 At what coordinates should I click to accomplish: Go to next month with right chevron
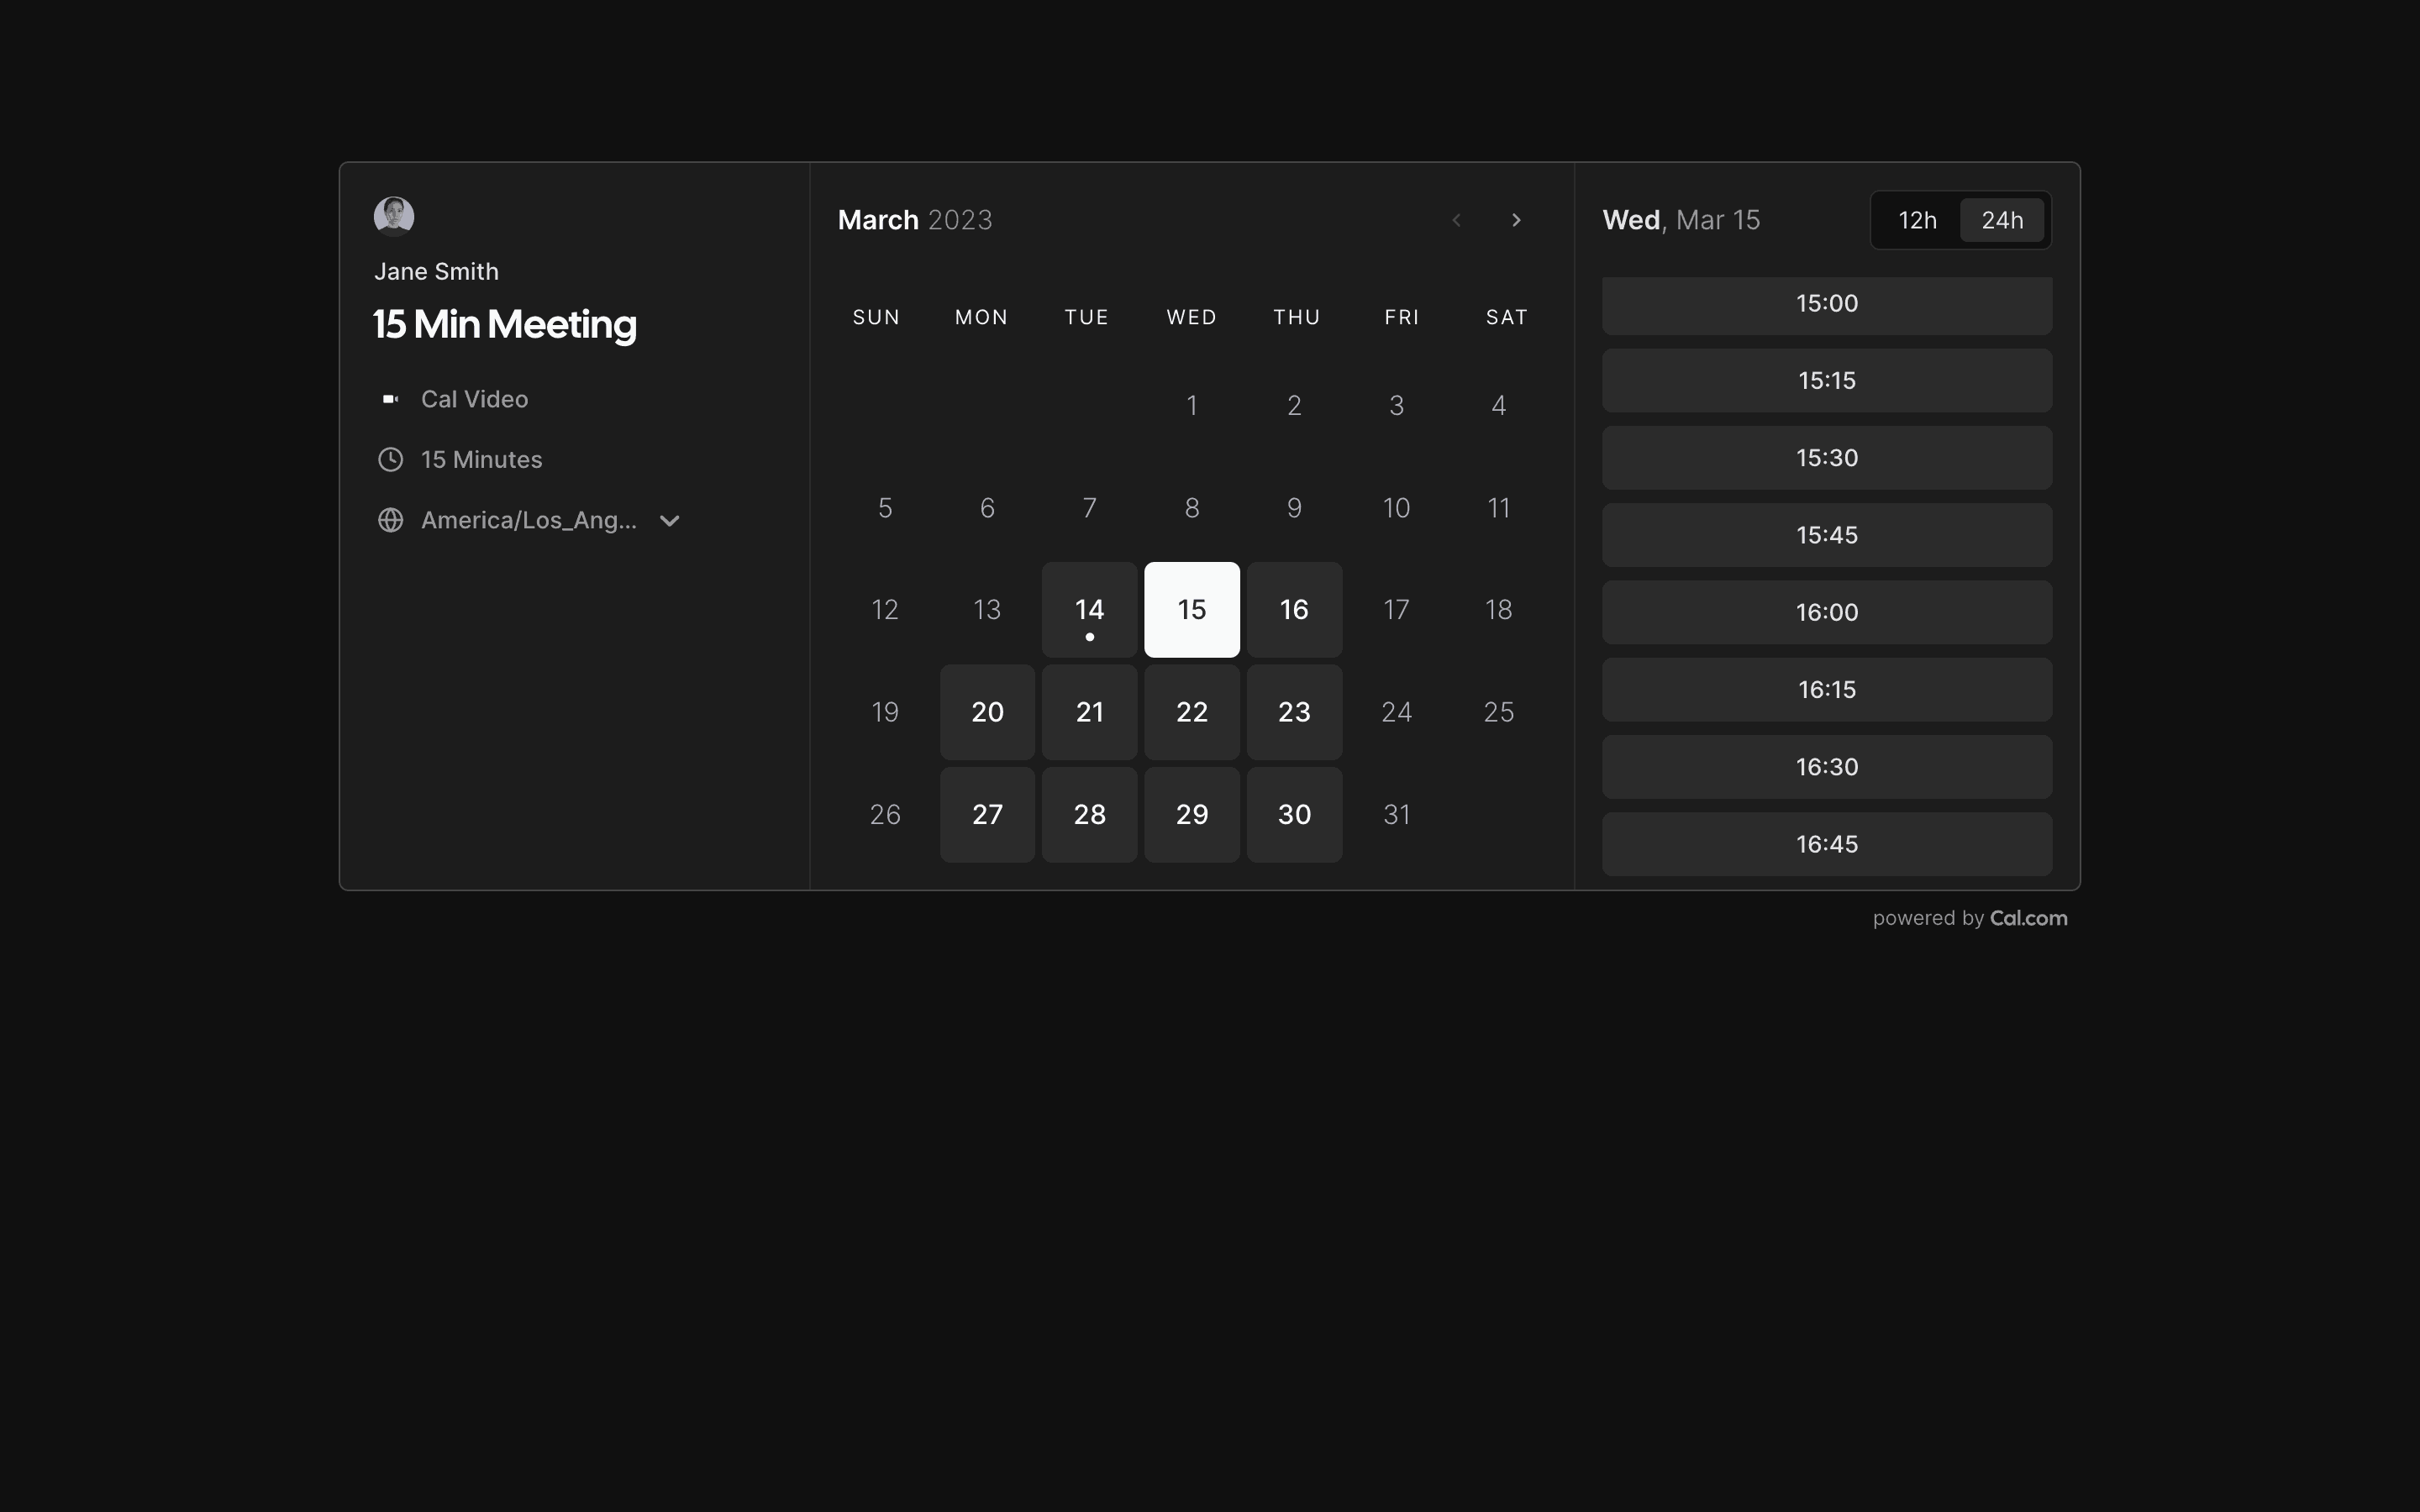click(x=1516, y=220)
